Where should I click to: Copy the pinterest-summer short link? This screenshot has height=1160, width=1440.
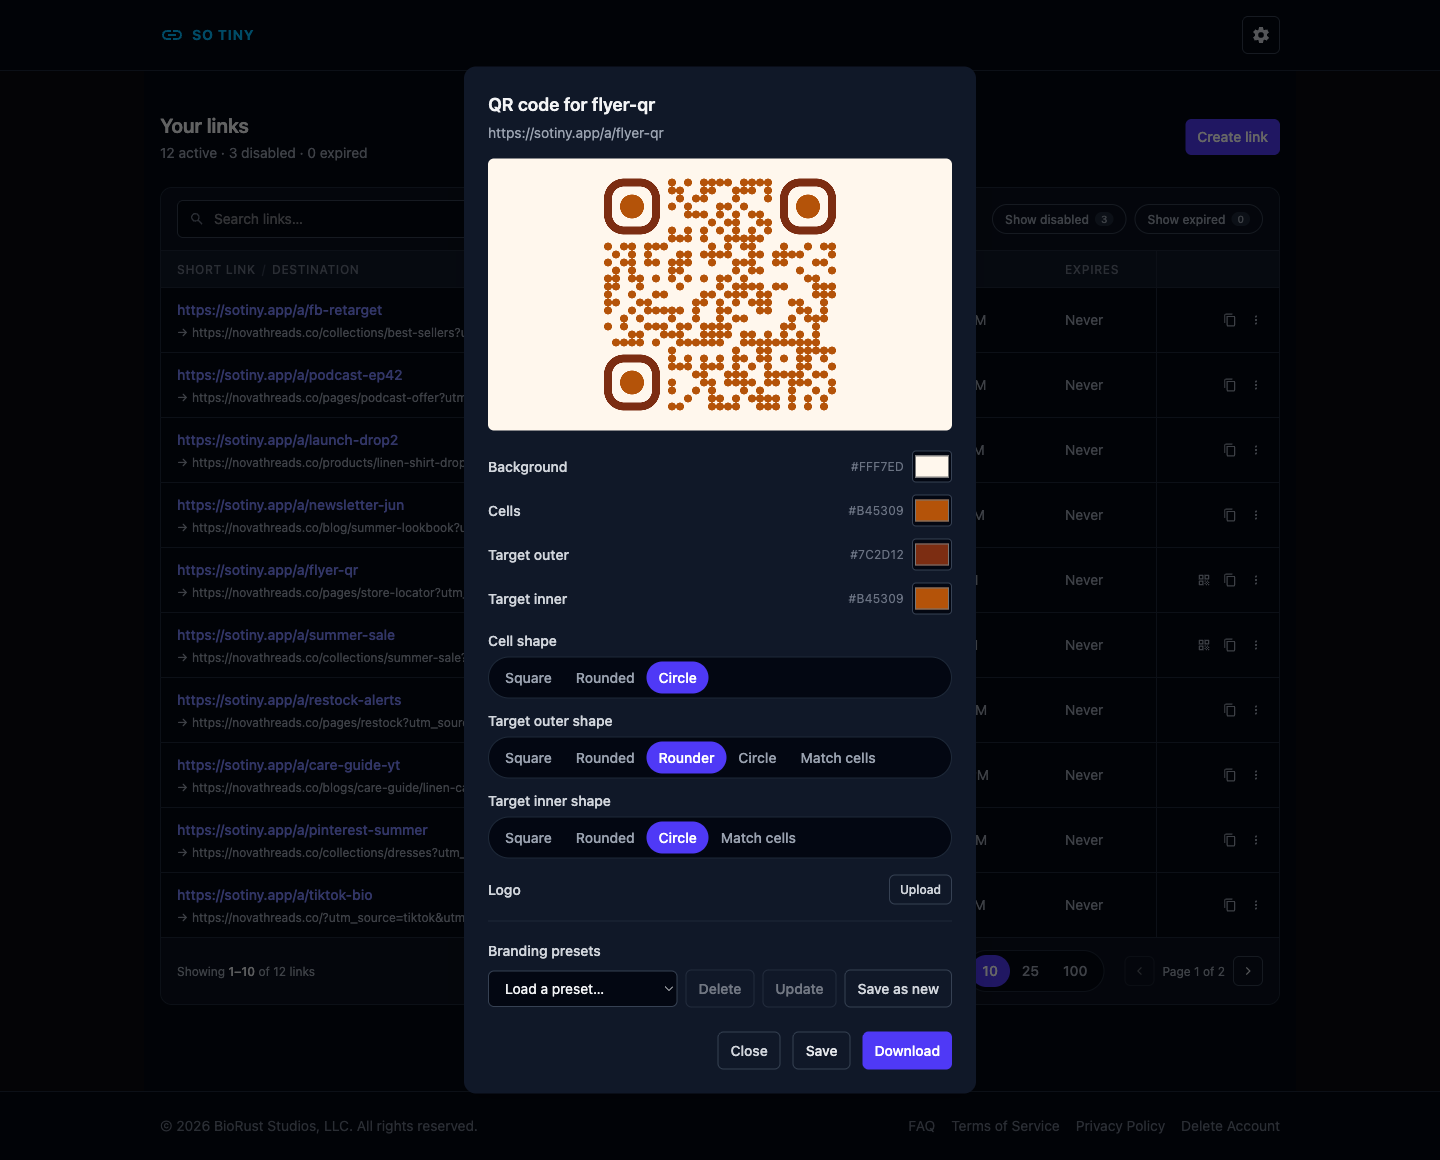click(1230, 840)
